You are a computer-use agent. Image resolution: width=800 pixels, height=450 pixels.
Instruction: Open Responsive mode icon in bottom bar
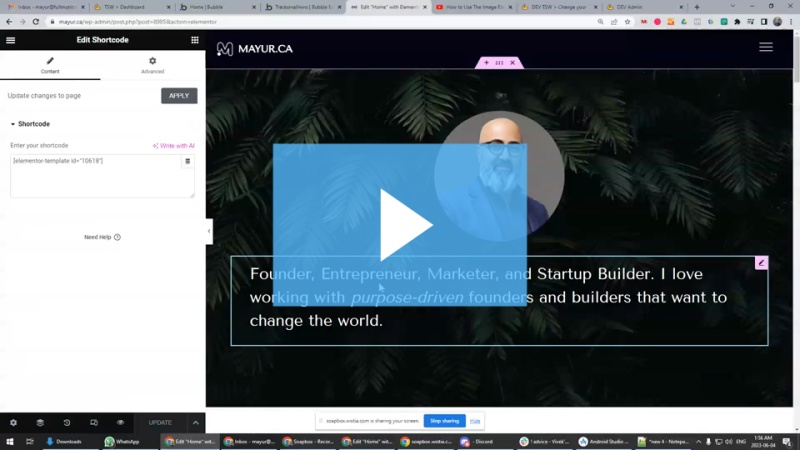(94, 422)
